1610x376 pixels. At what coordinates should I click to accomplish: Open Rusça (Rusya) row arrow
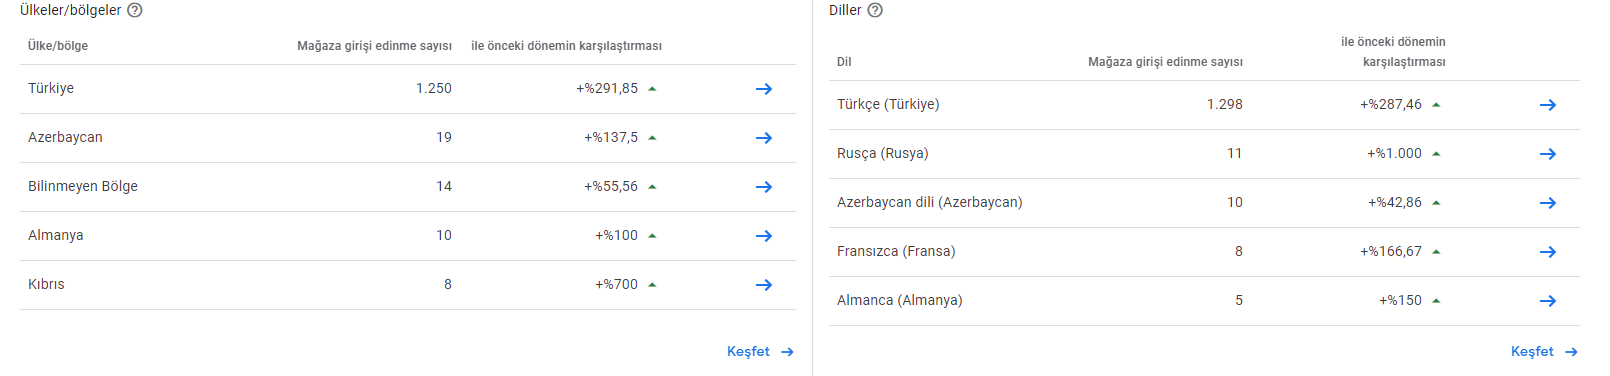coord(1548,154)
